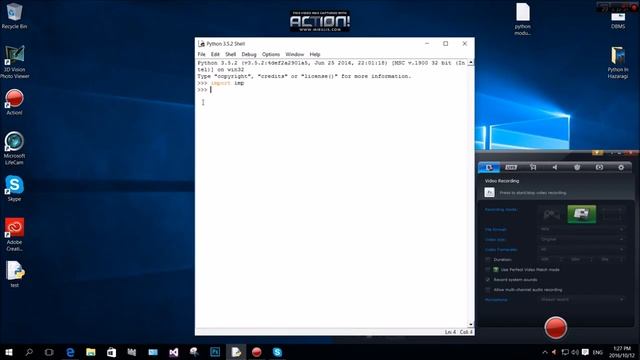This screenshot has height=360, width=640.
Task: Open the Action Center notification icon
Action: (585, 352)
